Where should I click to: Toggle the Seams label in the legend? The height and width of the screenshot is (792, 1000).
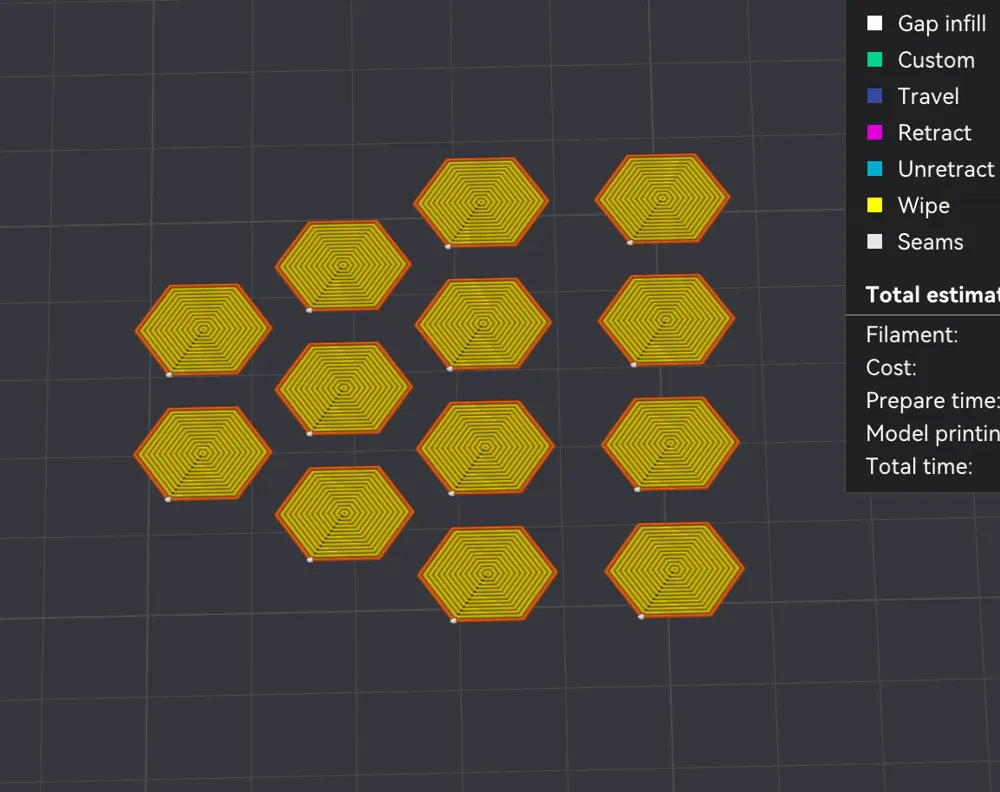point(930,242)
